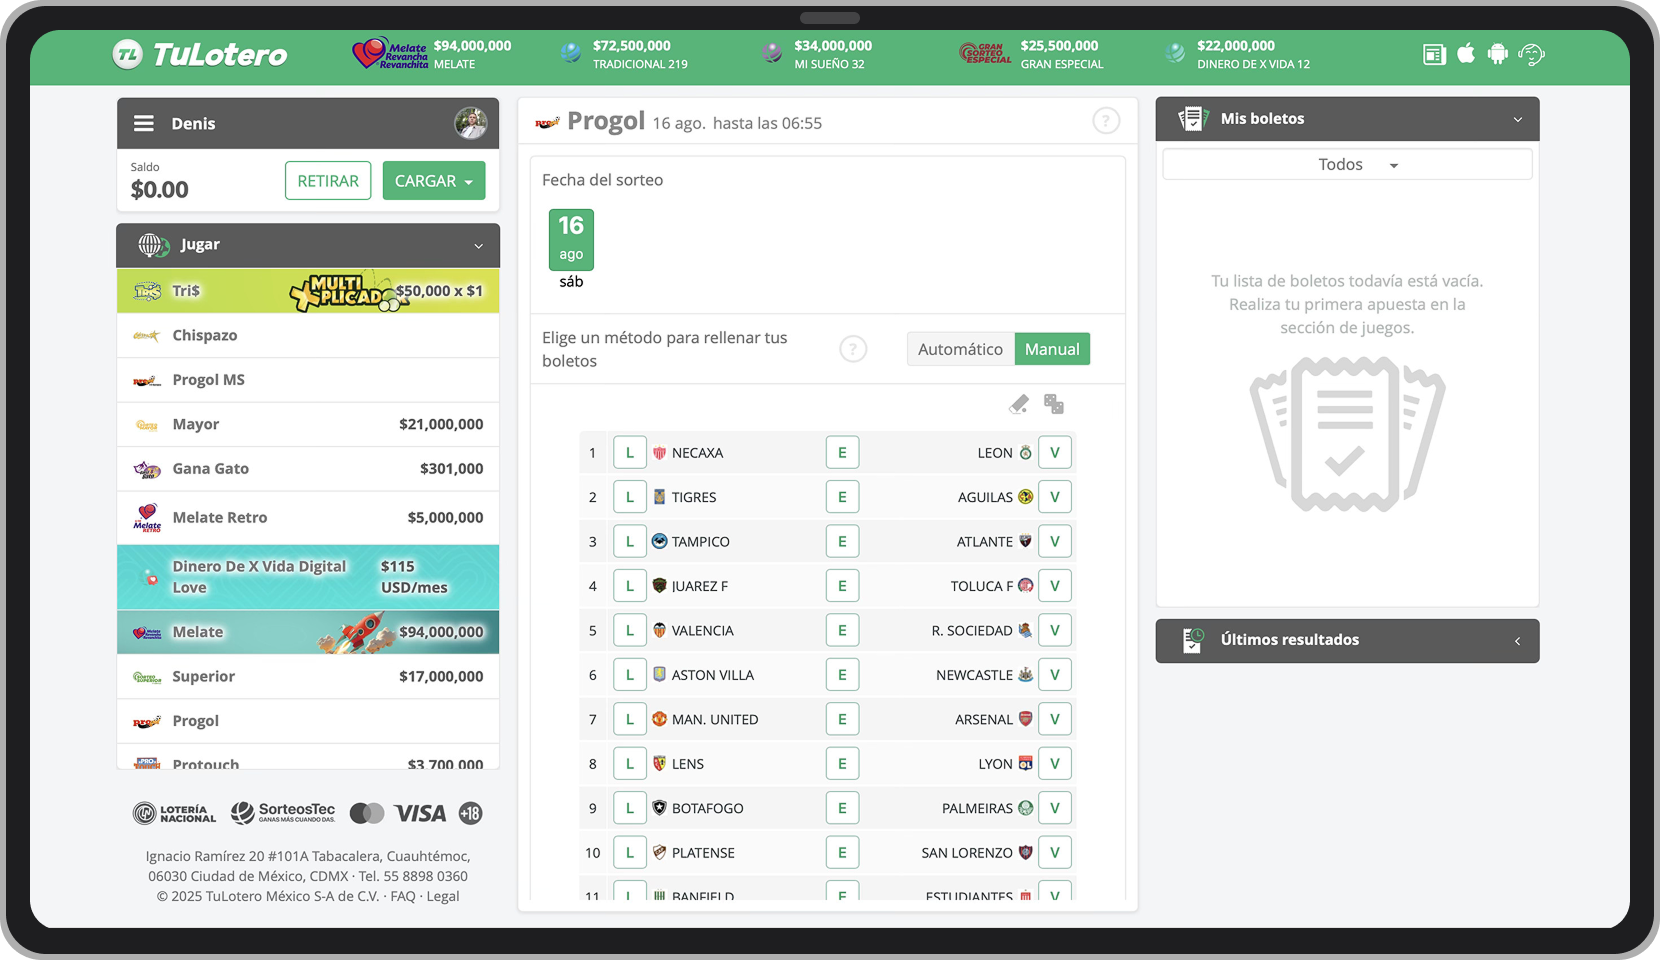Open the CARGAR dropdown button
Viewport: 1660px width, 960px height.
(x=434, y=181)
